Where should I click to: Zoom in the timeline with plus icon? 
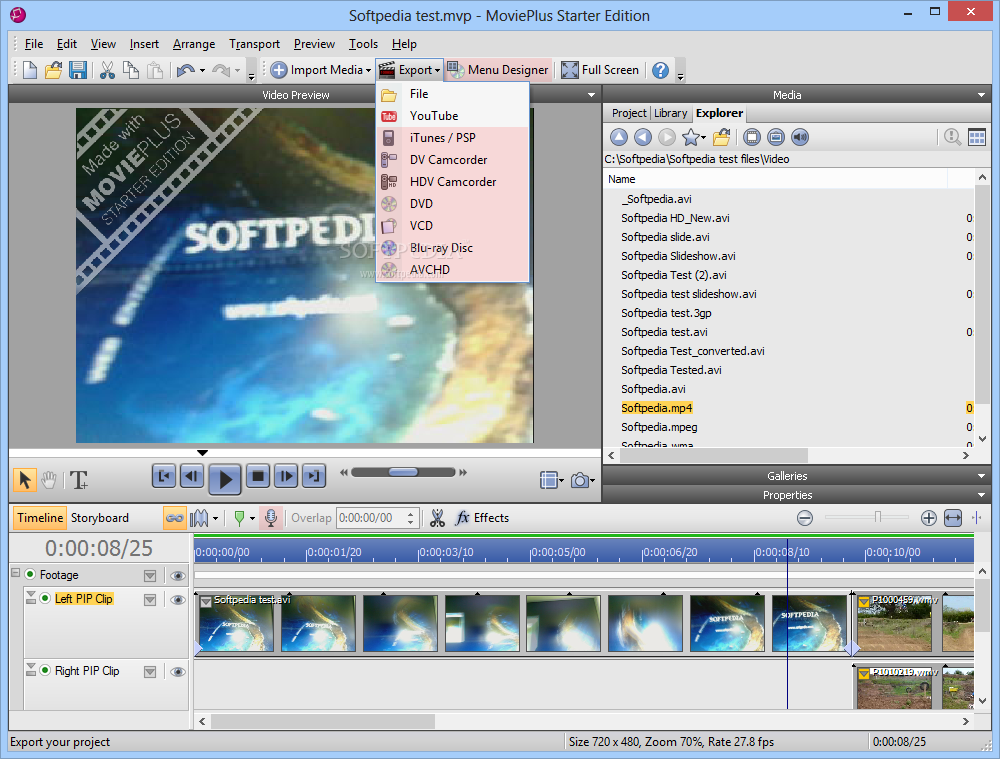929,518
